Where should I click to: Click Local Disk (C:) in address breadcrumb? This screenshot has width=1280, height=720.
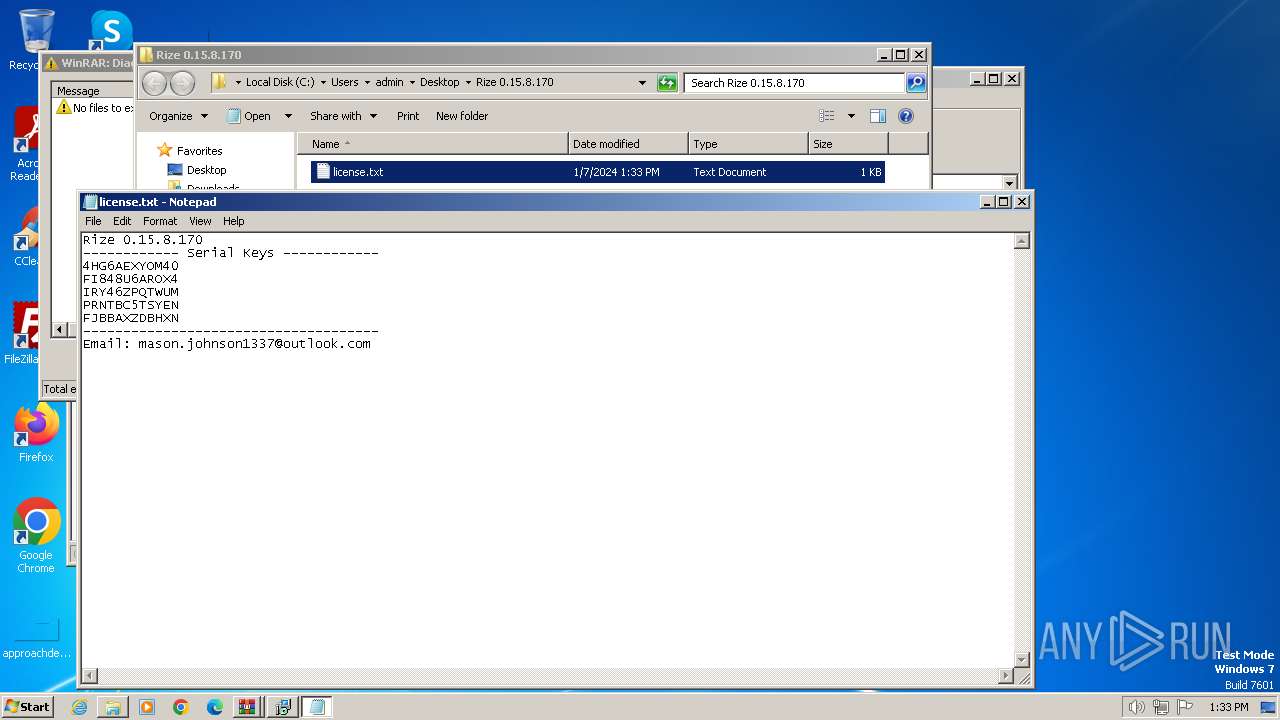pos(280,83)
